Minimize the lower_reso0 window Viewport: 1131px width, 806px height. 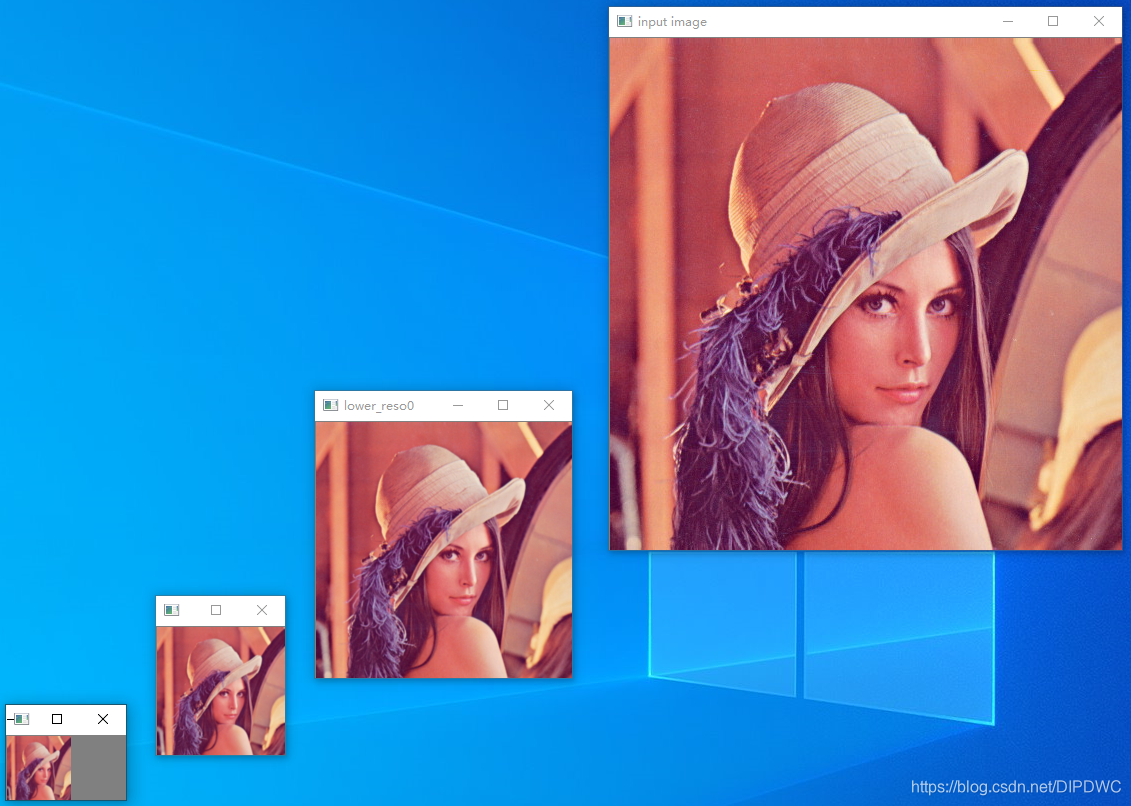[458, 406]
